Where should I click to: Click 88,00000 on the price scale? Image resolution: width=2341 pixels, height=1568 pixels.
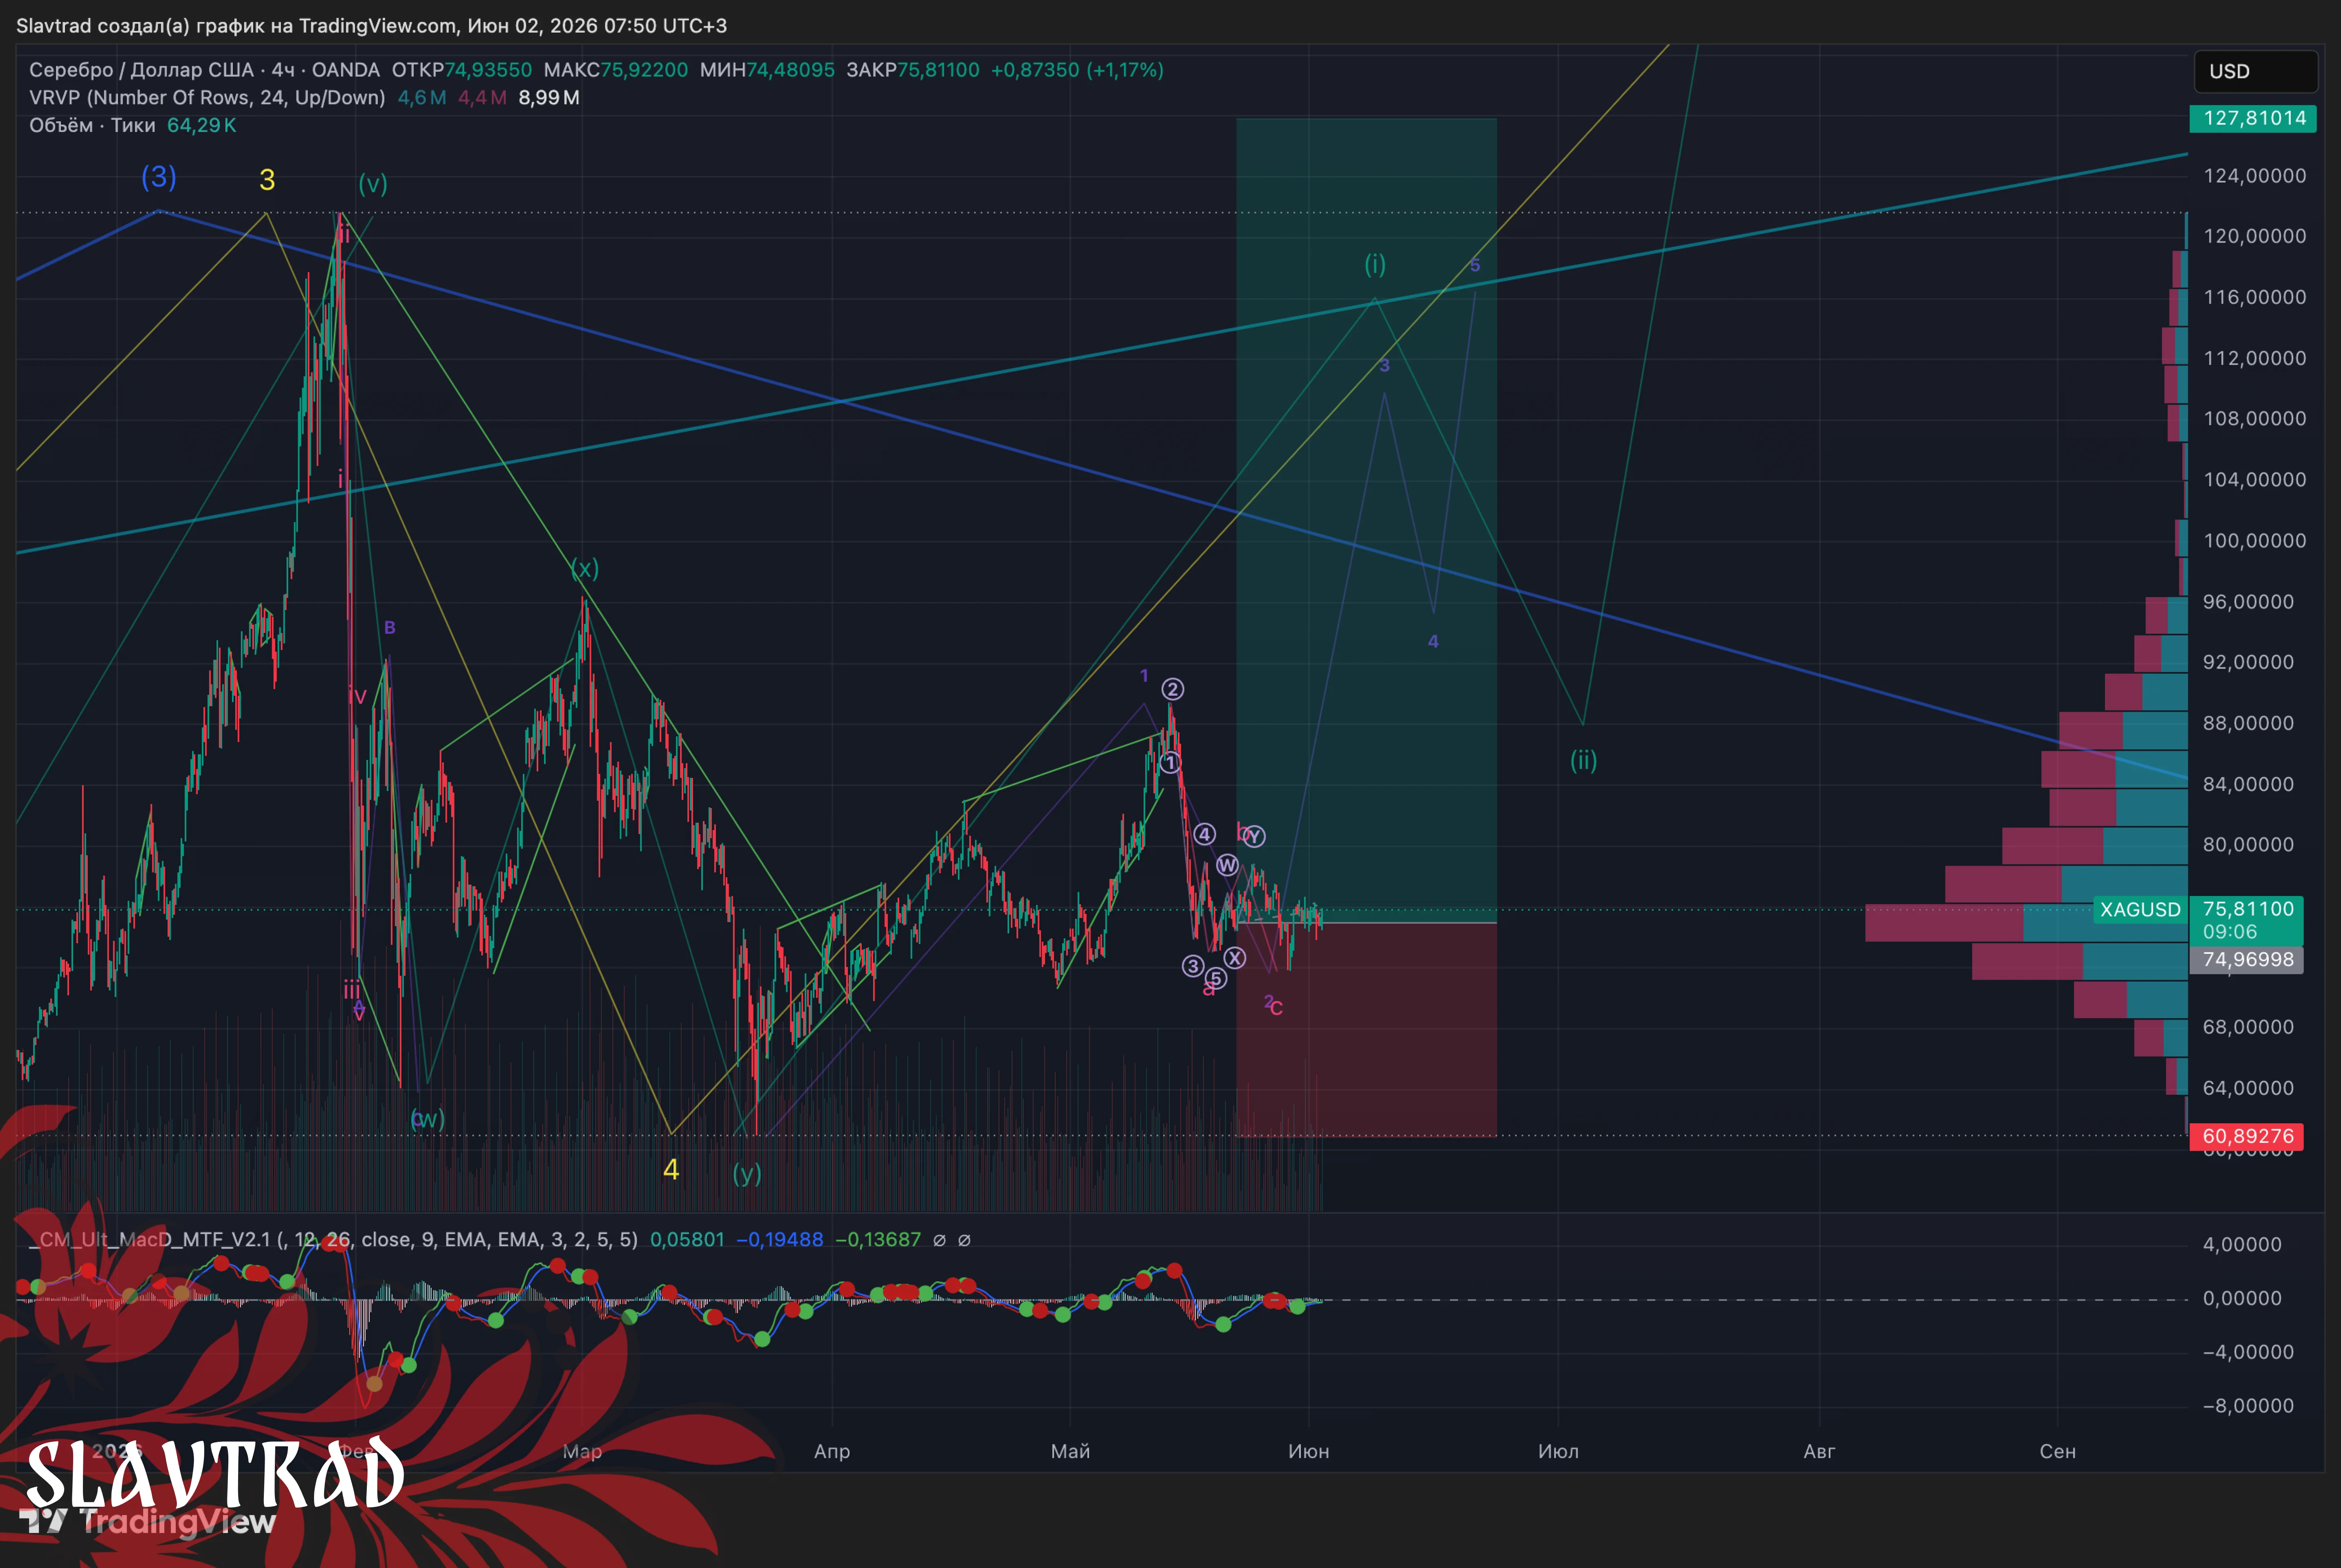(2248, 723)
